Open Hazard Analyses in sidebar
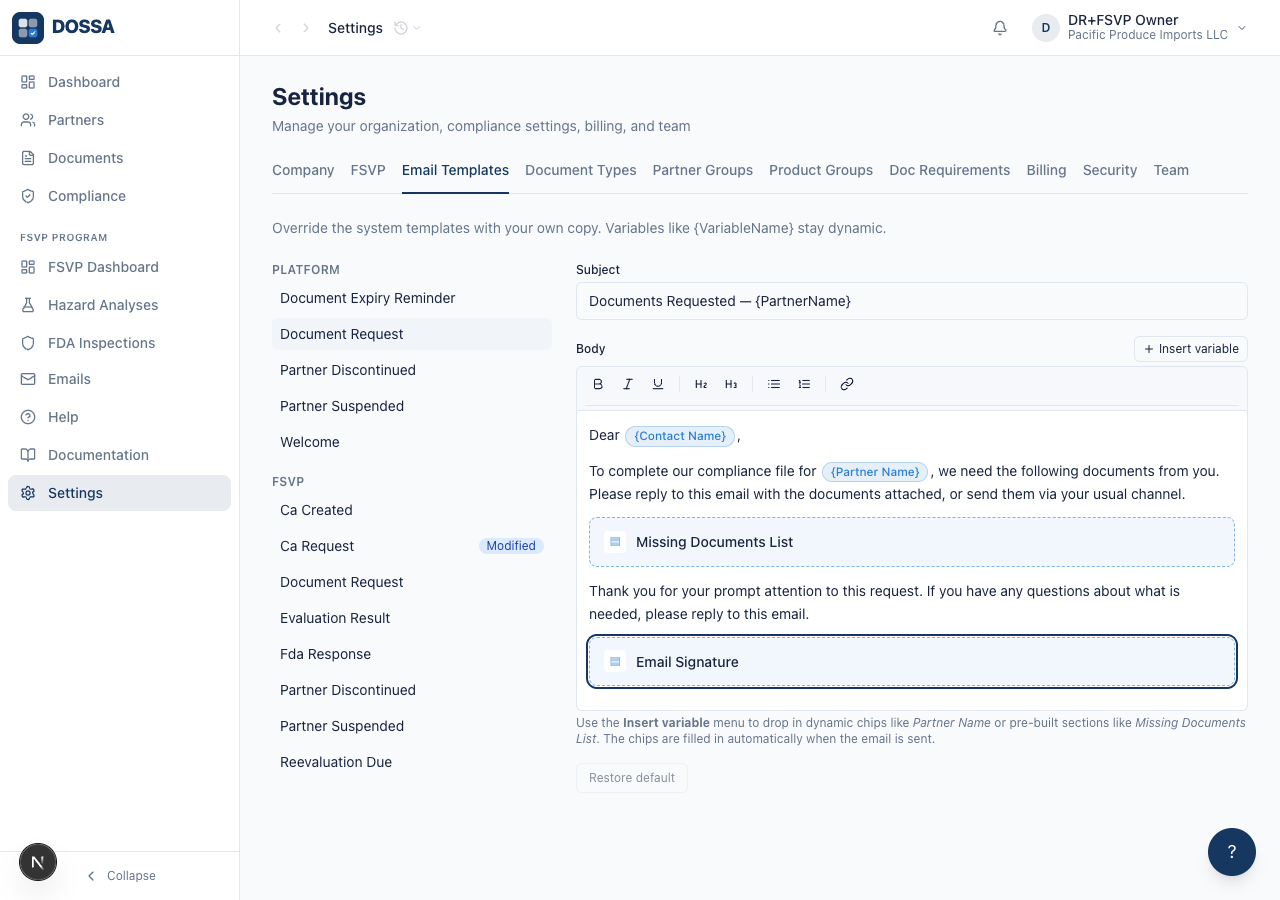1280x900 pixels. pyautogui.click(x=120, y=305)
